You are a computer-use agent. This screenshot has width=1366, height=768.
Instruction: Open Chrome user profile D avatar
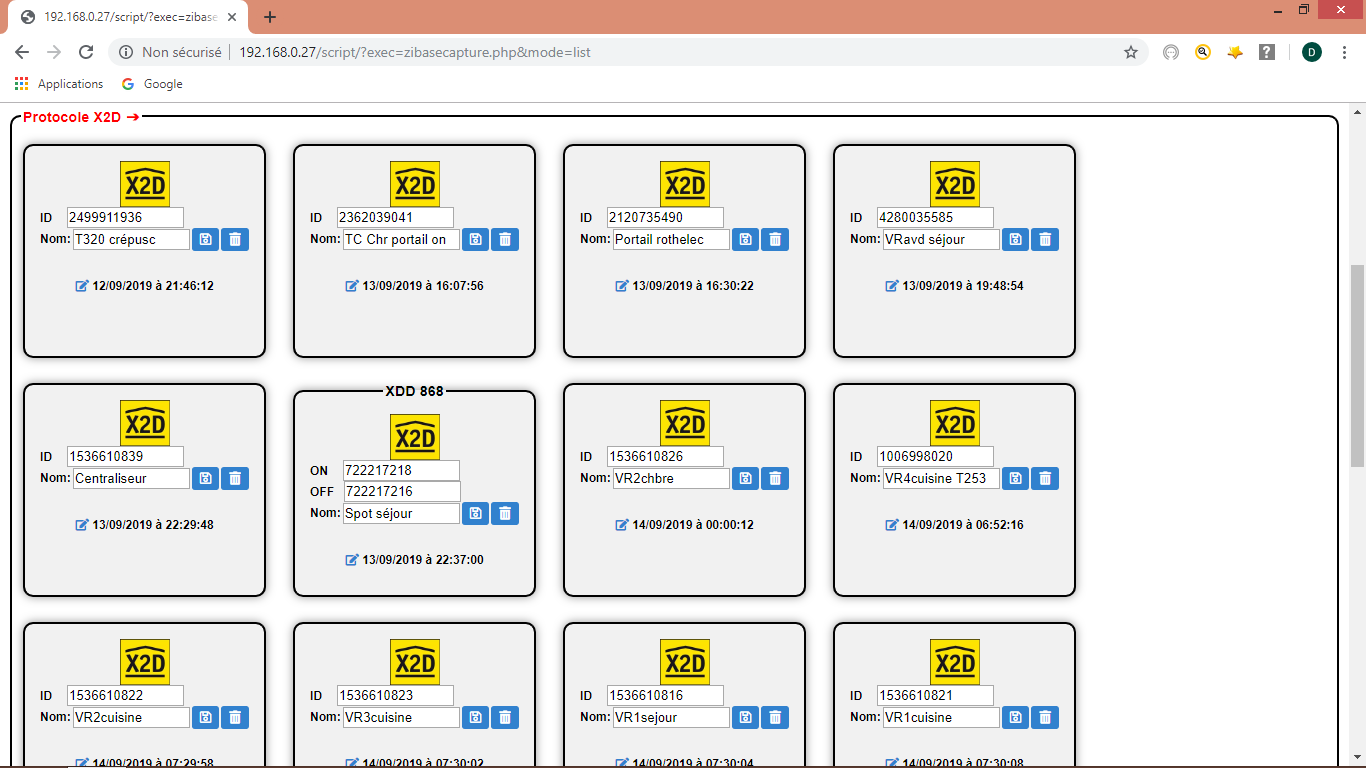point(1311,52)
